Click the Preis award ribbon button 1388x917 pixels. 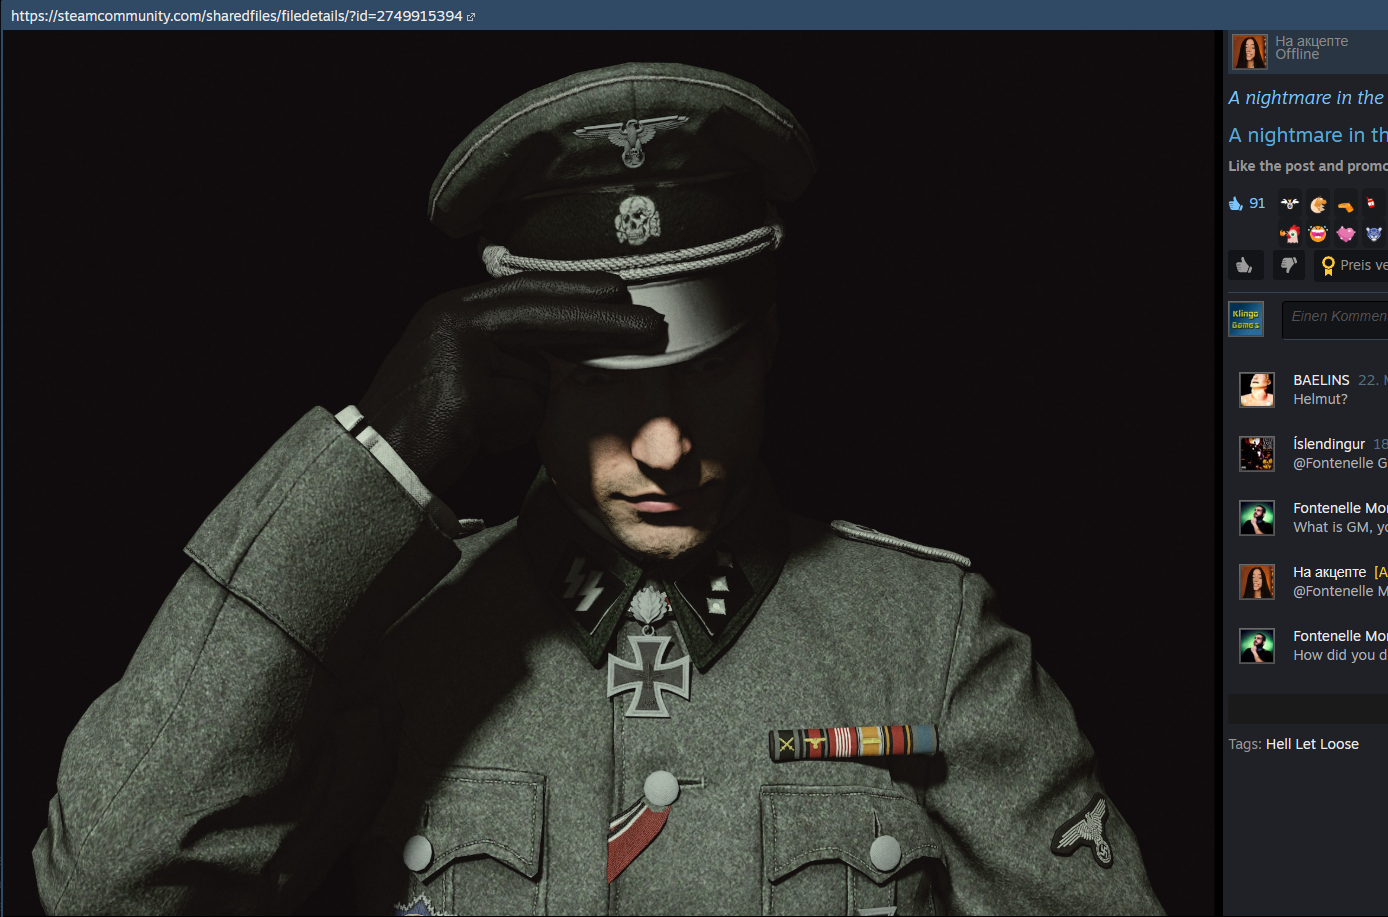coord(1352,265)
